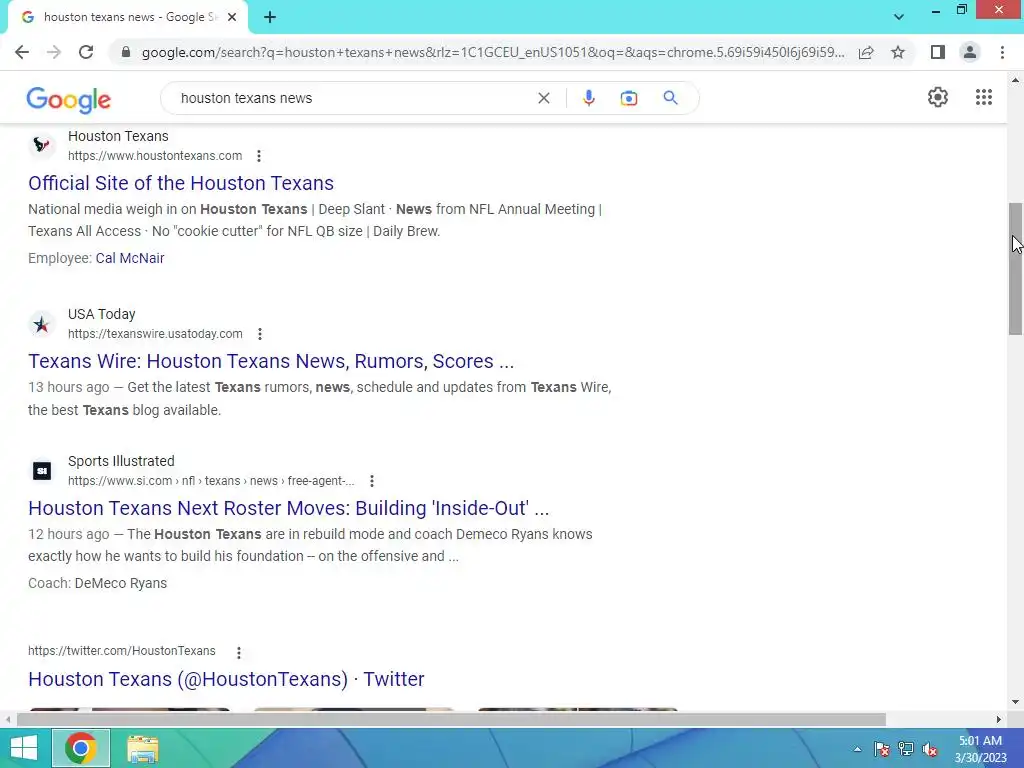Click the padlock site info icon
The image size is (1024, 768).
click(126, 52)
